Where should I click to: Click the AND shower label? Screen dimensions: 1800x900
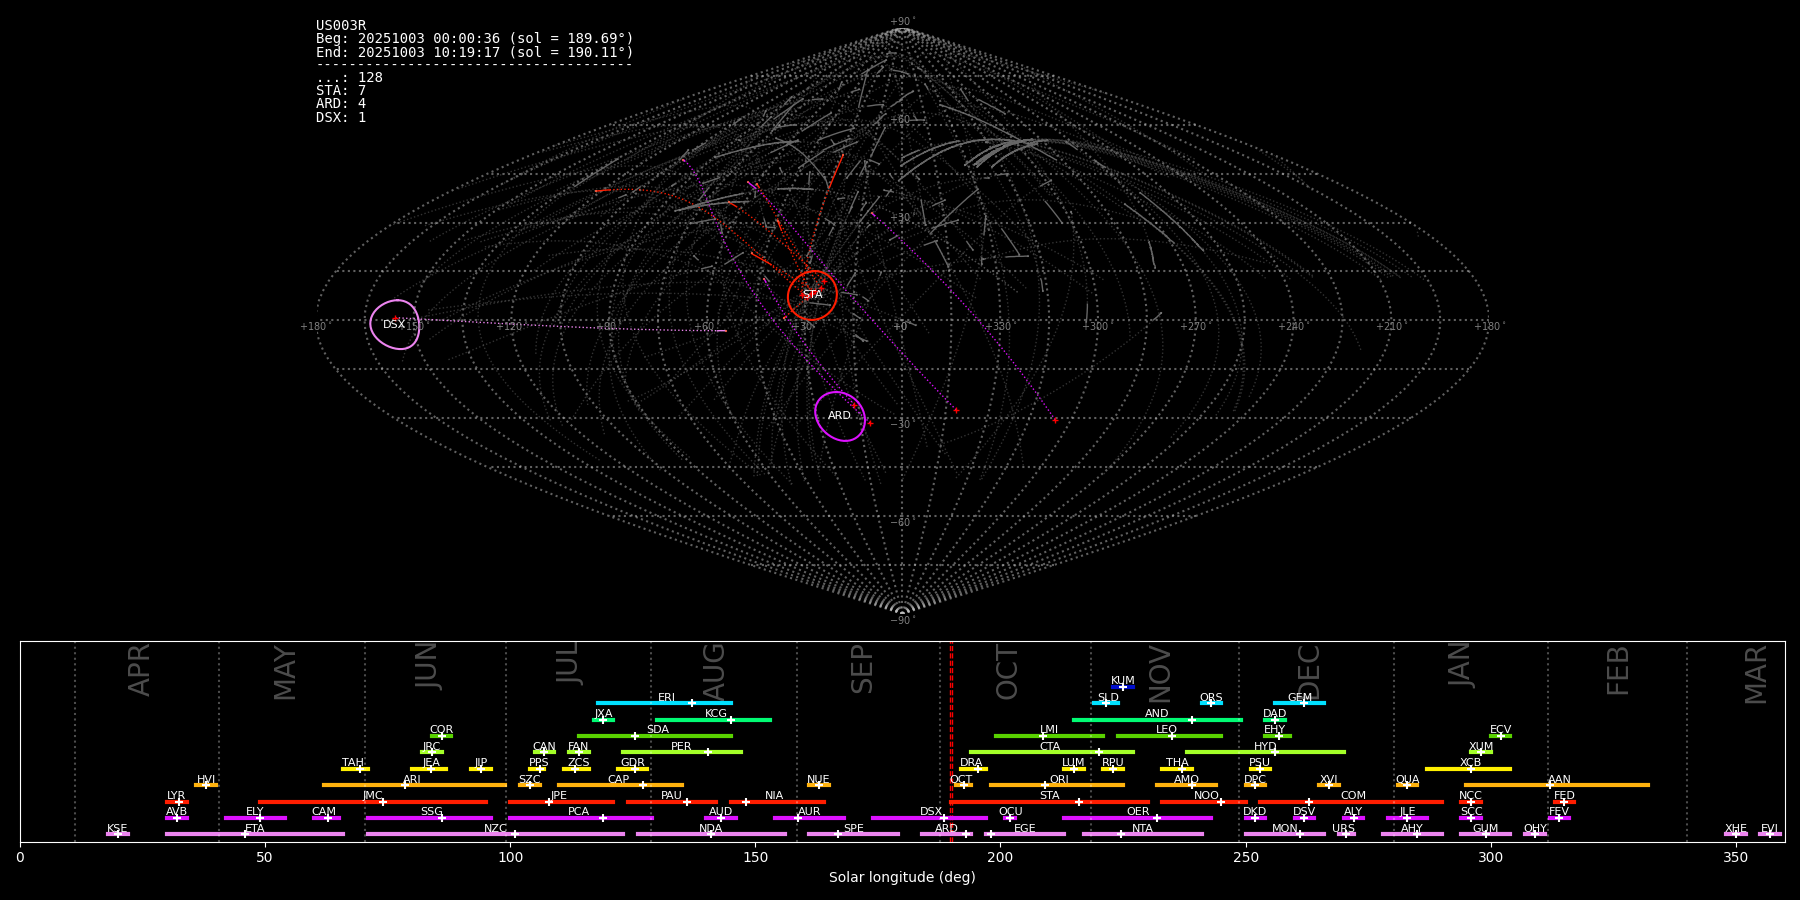(1157, 714)
